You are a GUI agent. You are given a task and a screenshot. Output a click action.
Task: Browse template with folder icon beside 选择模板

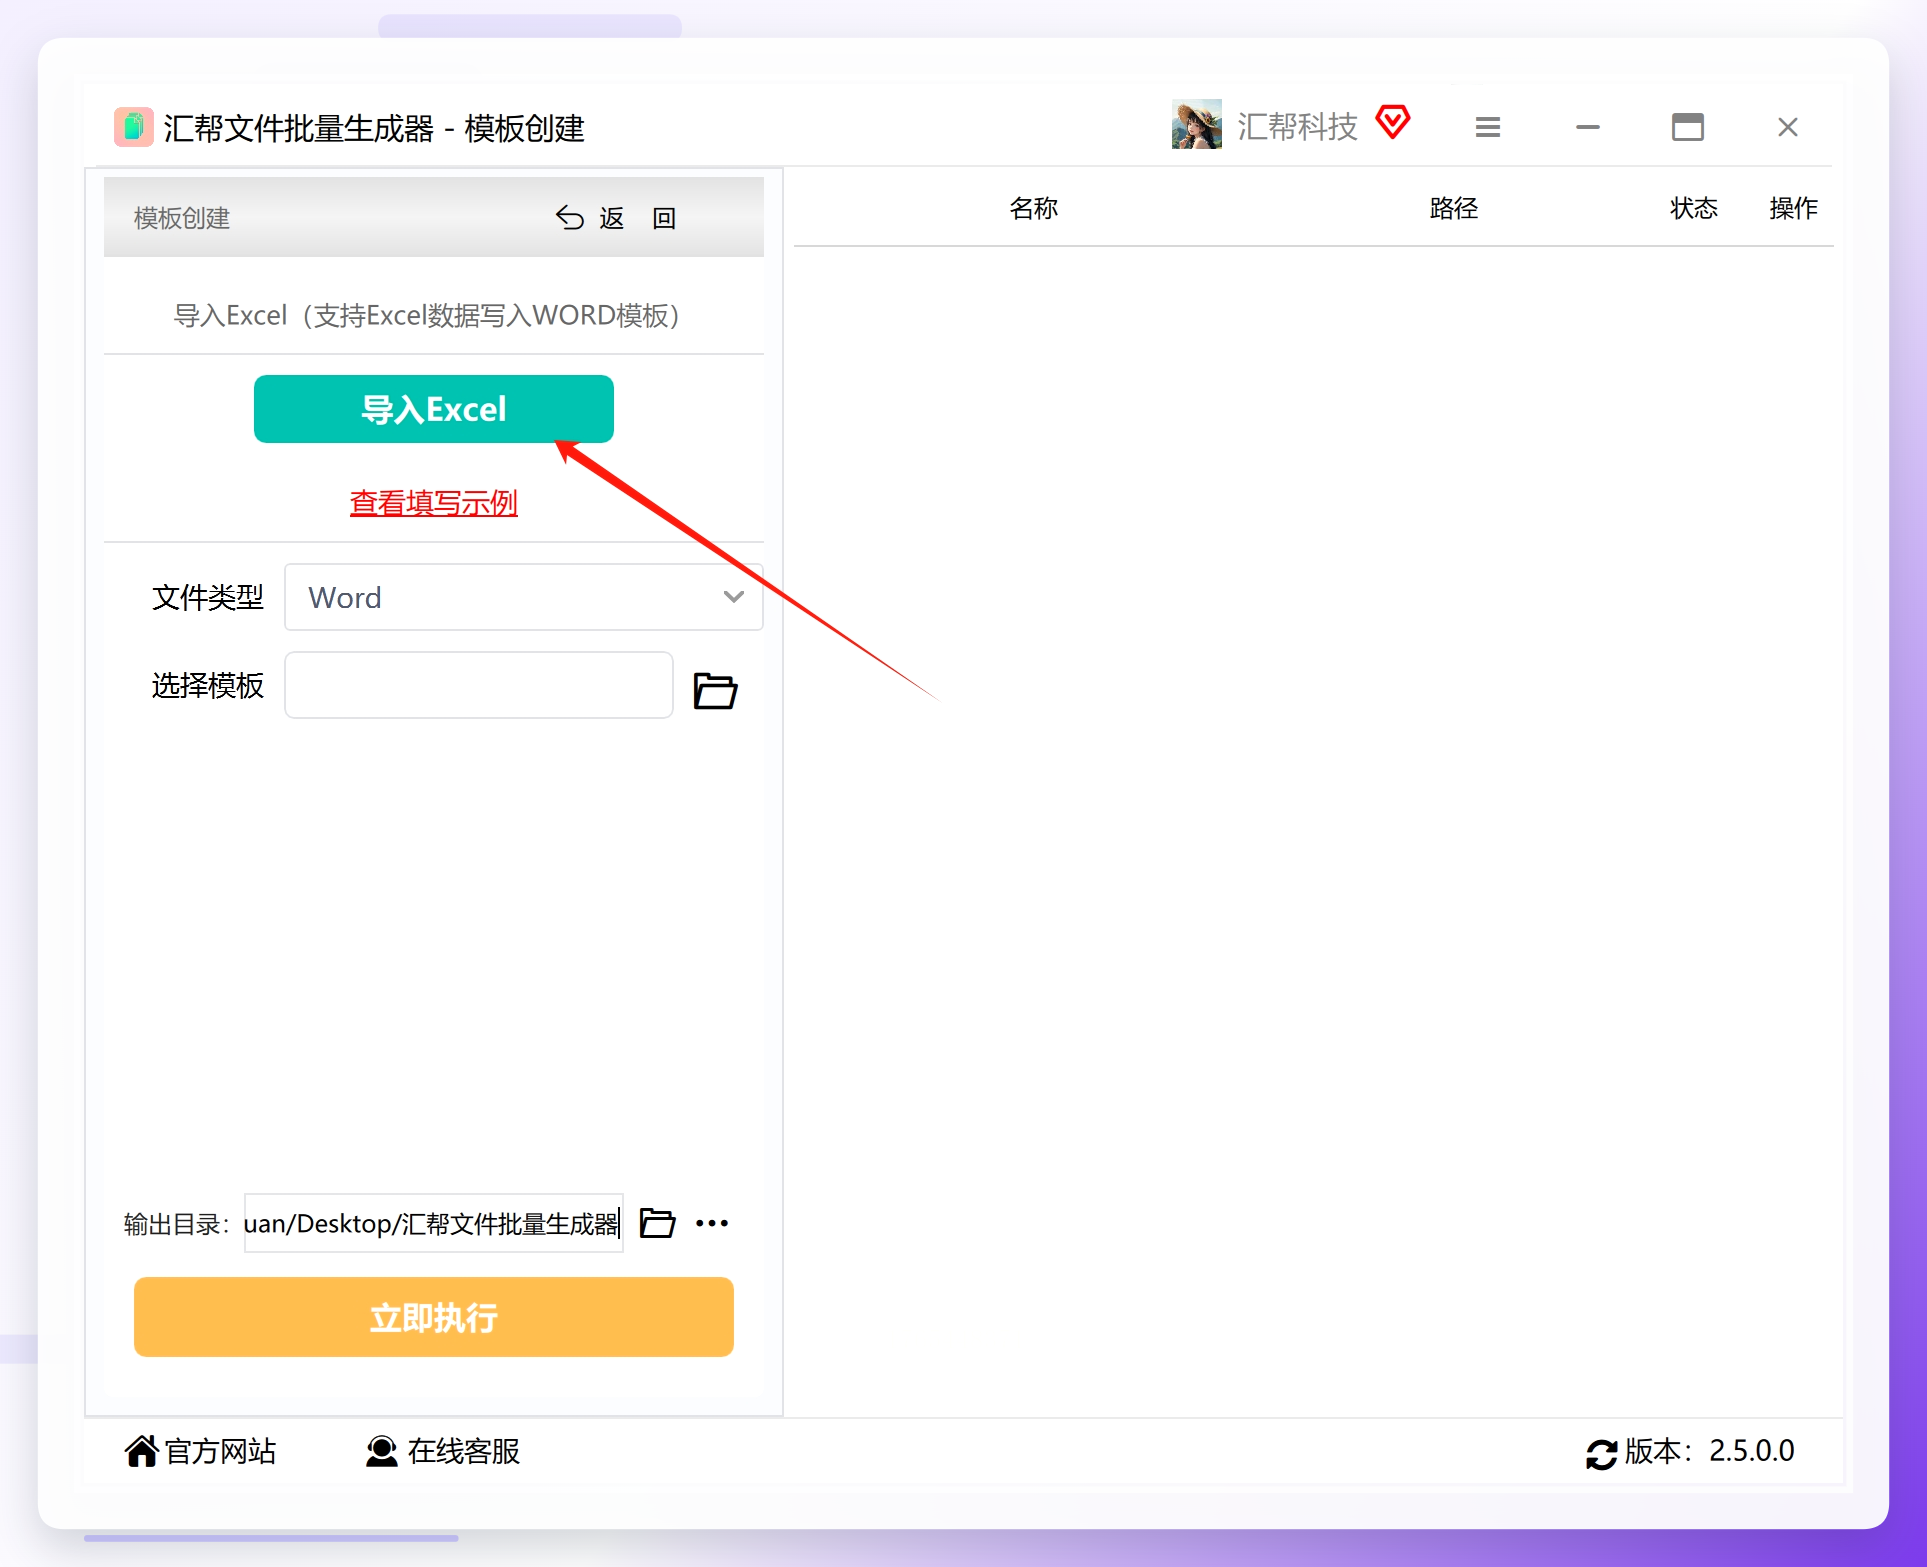(x=715, y=690)
